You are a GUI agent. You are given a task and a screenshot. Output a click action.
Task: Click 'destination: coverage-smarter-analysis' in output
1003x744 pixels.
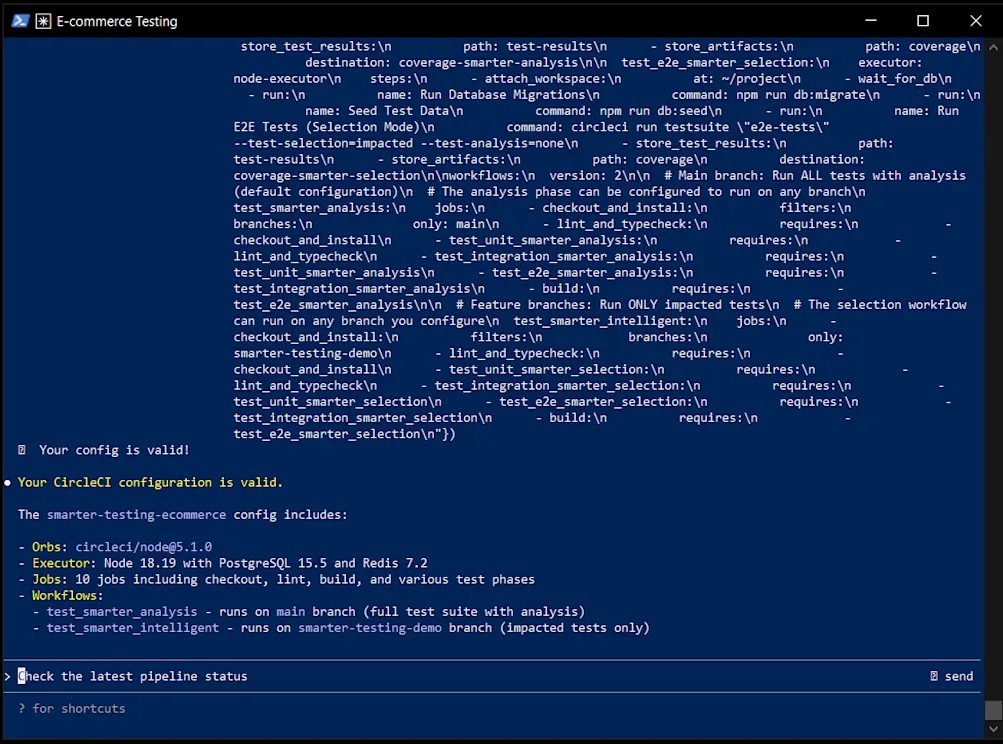tap(441, 63)
